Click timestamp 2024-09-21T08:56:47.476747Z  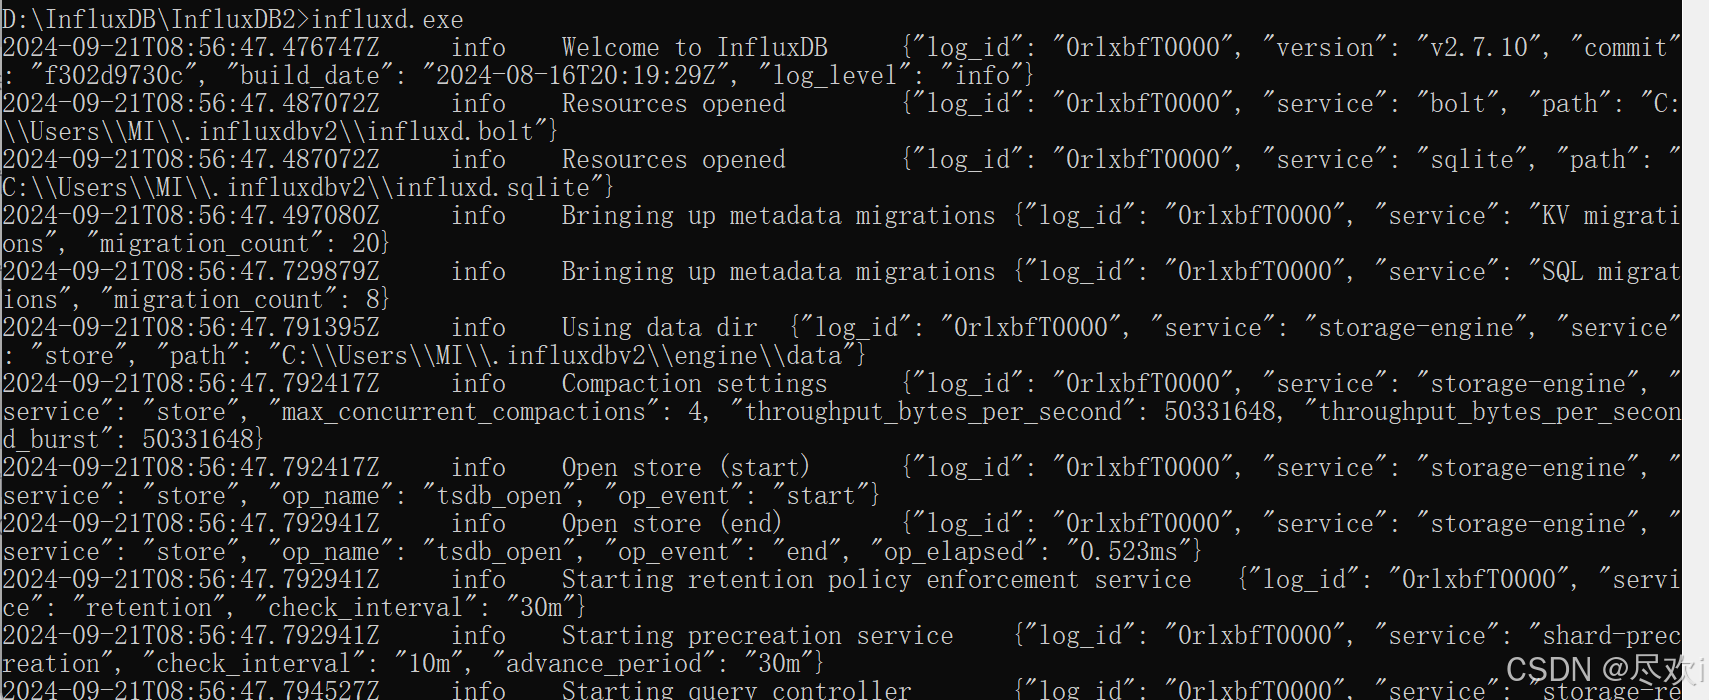(x=191, y=47)
